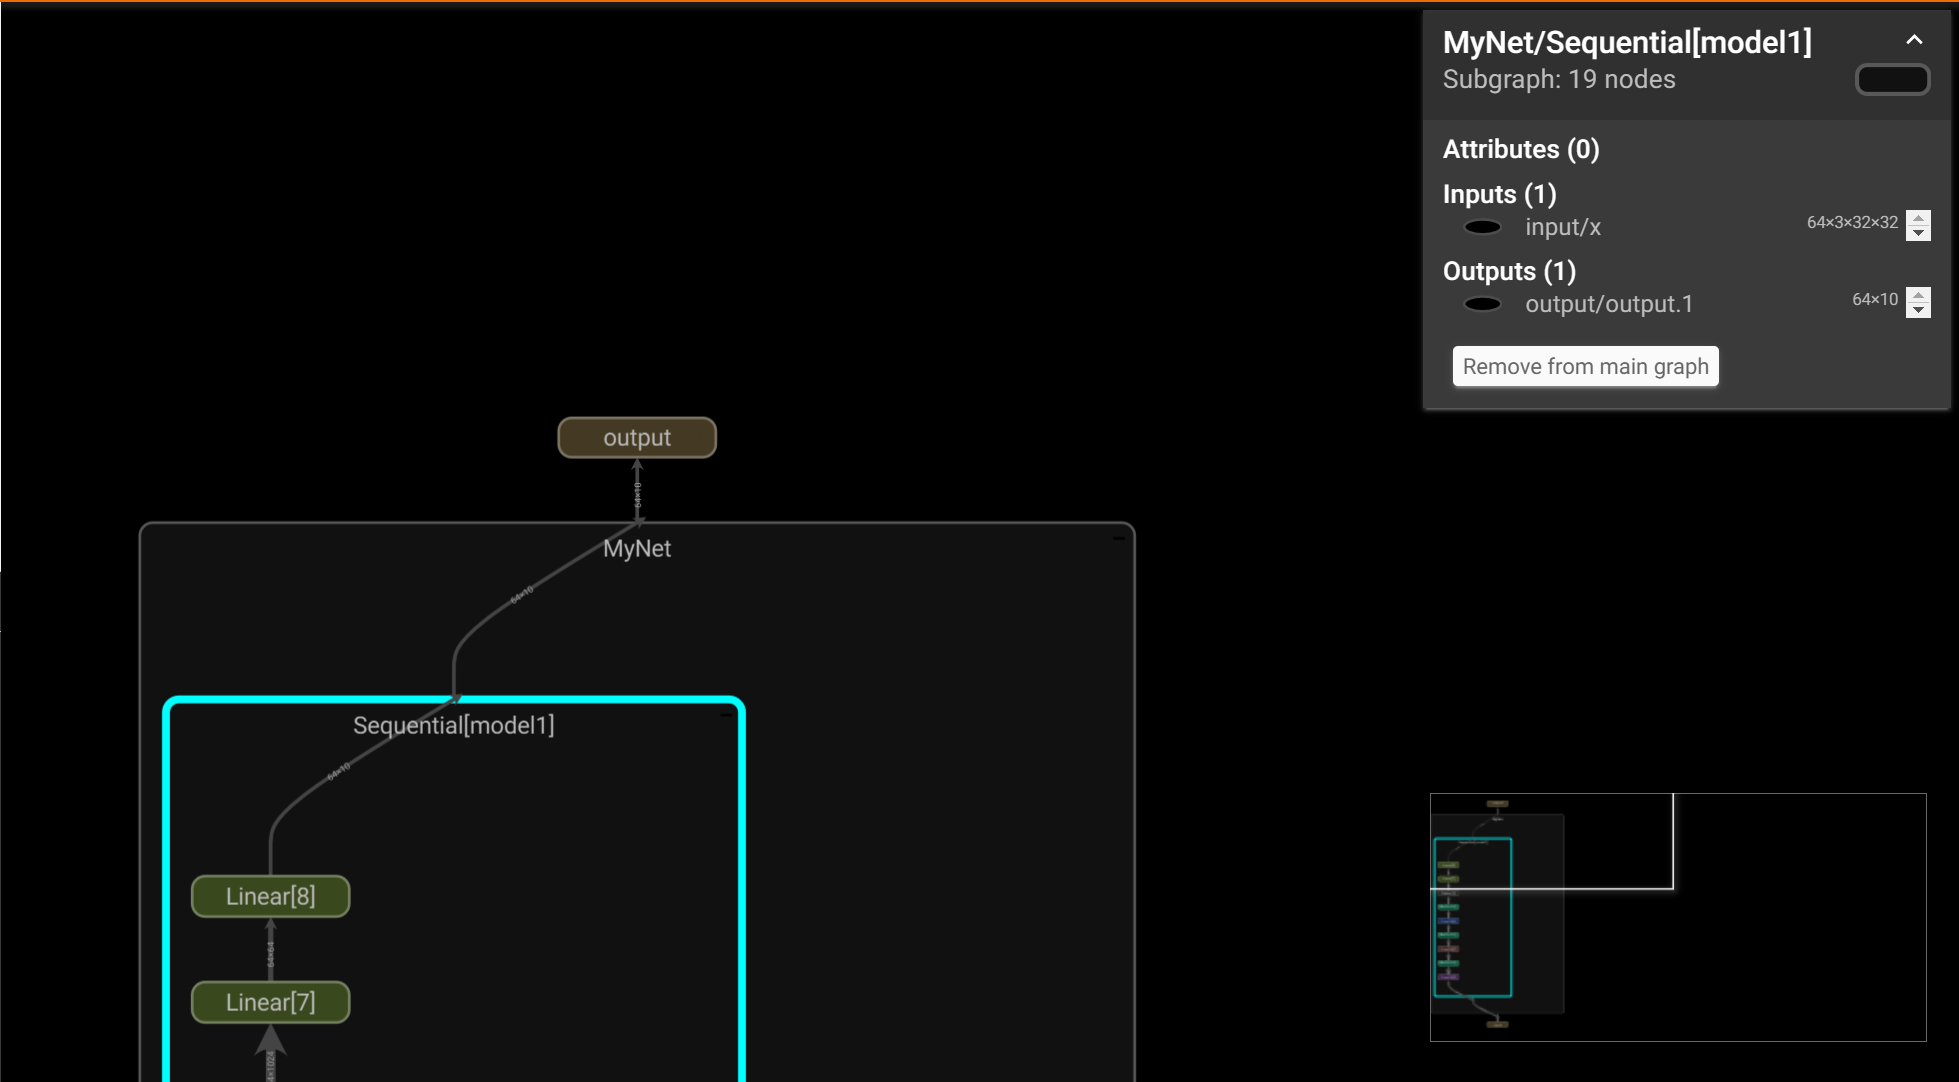The image size is (1959, 1082).
Task: Select the Linear[7] node
Action: [x=271, y=1002]
